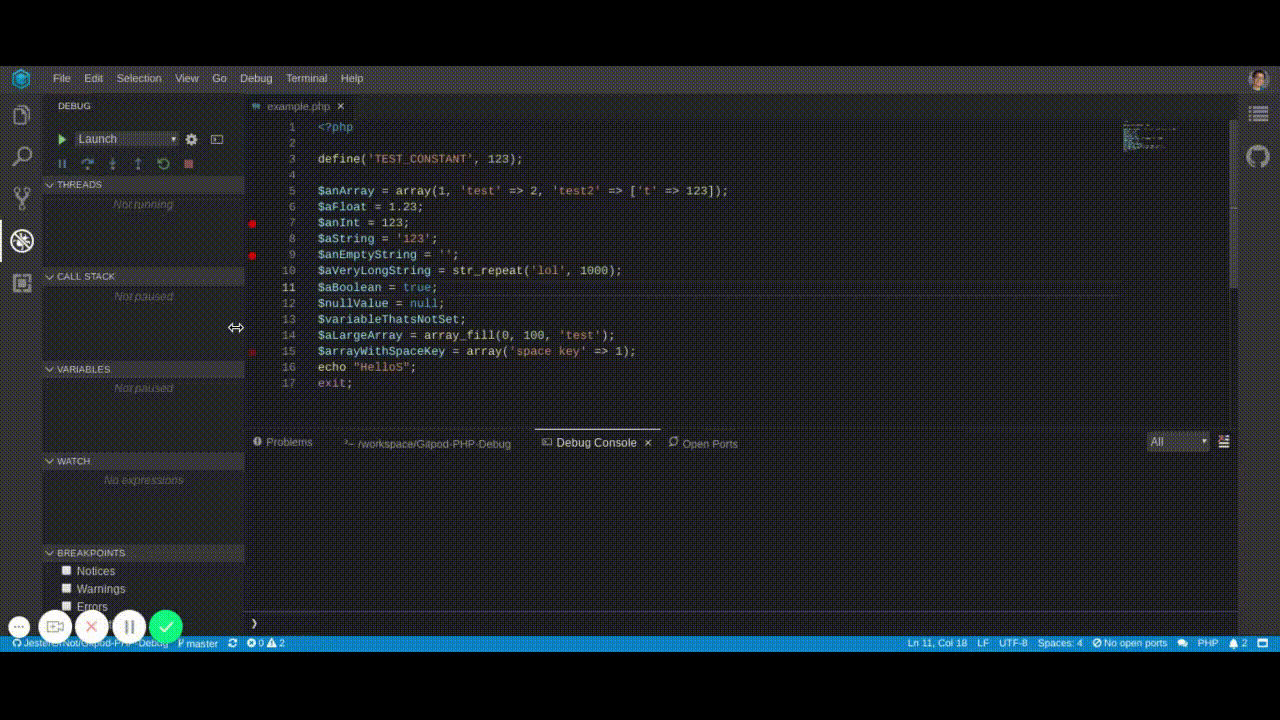Open the Edit menu

tap(93, 78)
